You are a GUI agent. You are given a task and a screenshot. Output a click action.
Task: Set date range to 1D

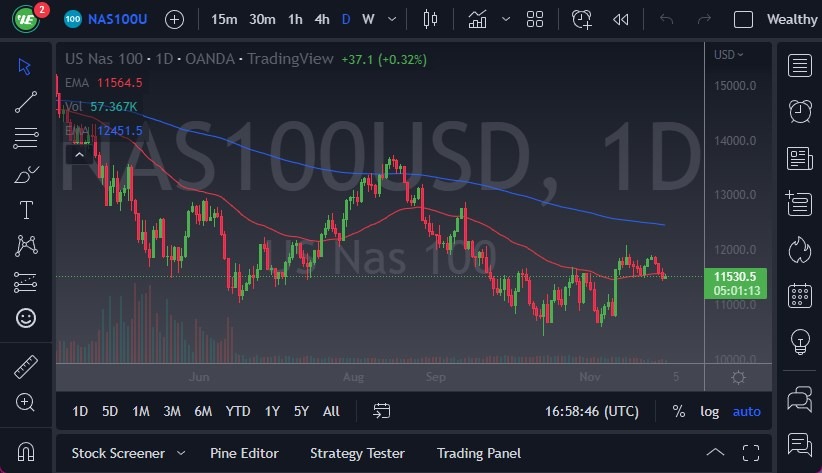pos(80,411)
